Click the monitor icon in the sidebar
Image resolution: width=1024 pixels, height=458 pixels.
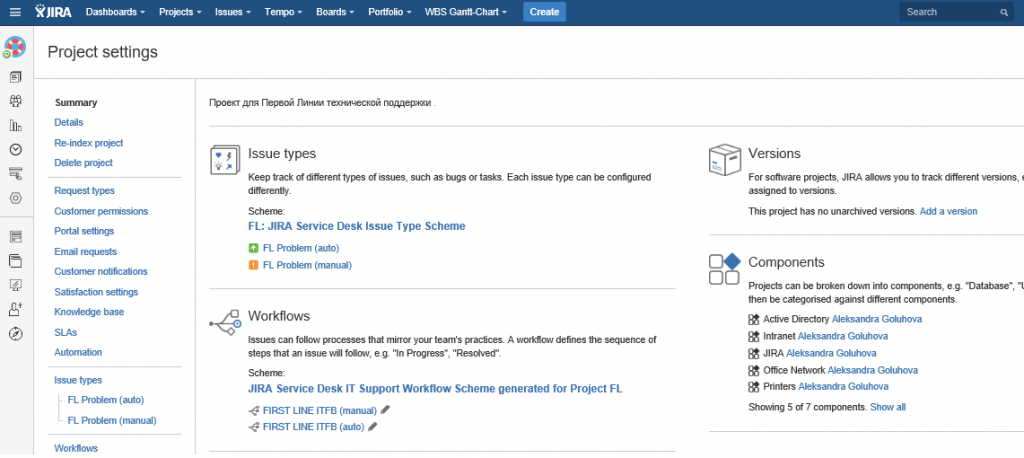point(16,285)
